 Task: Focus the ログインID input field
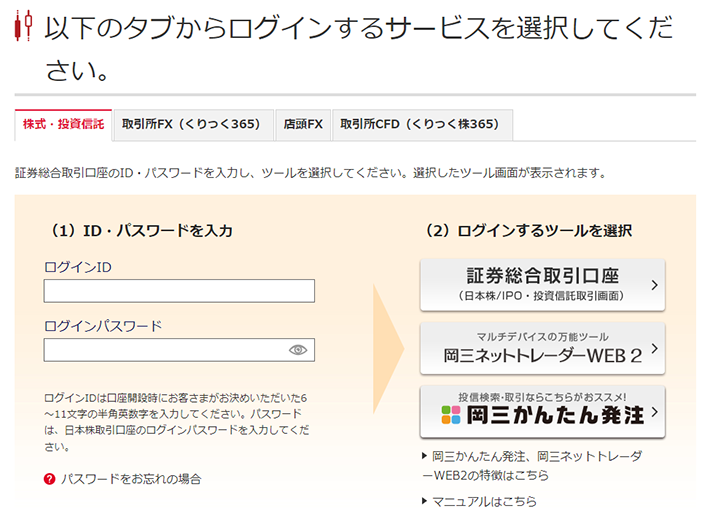(x=179, y=291)
